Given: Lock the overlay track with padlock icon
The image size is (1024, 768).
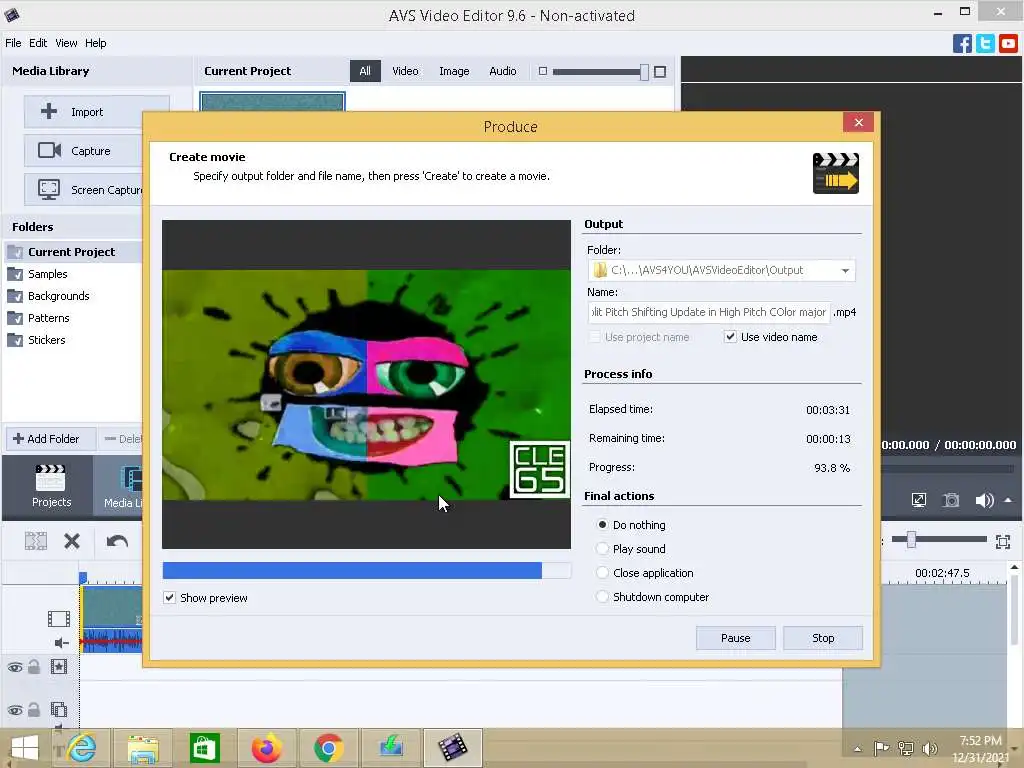Looking at the screenshot, I should pos(34,709).
